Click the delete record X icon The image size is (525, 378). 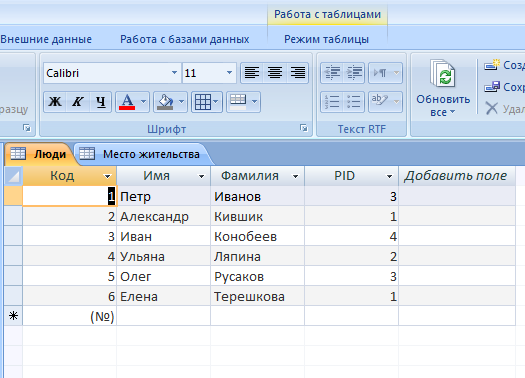click(492, 108)
